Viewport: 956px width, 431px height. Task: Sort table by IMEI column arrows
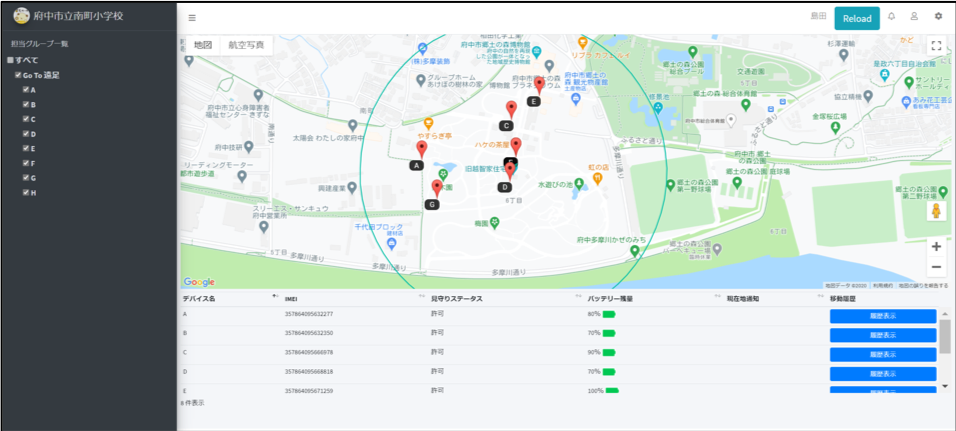click(x=422, y=296)
